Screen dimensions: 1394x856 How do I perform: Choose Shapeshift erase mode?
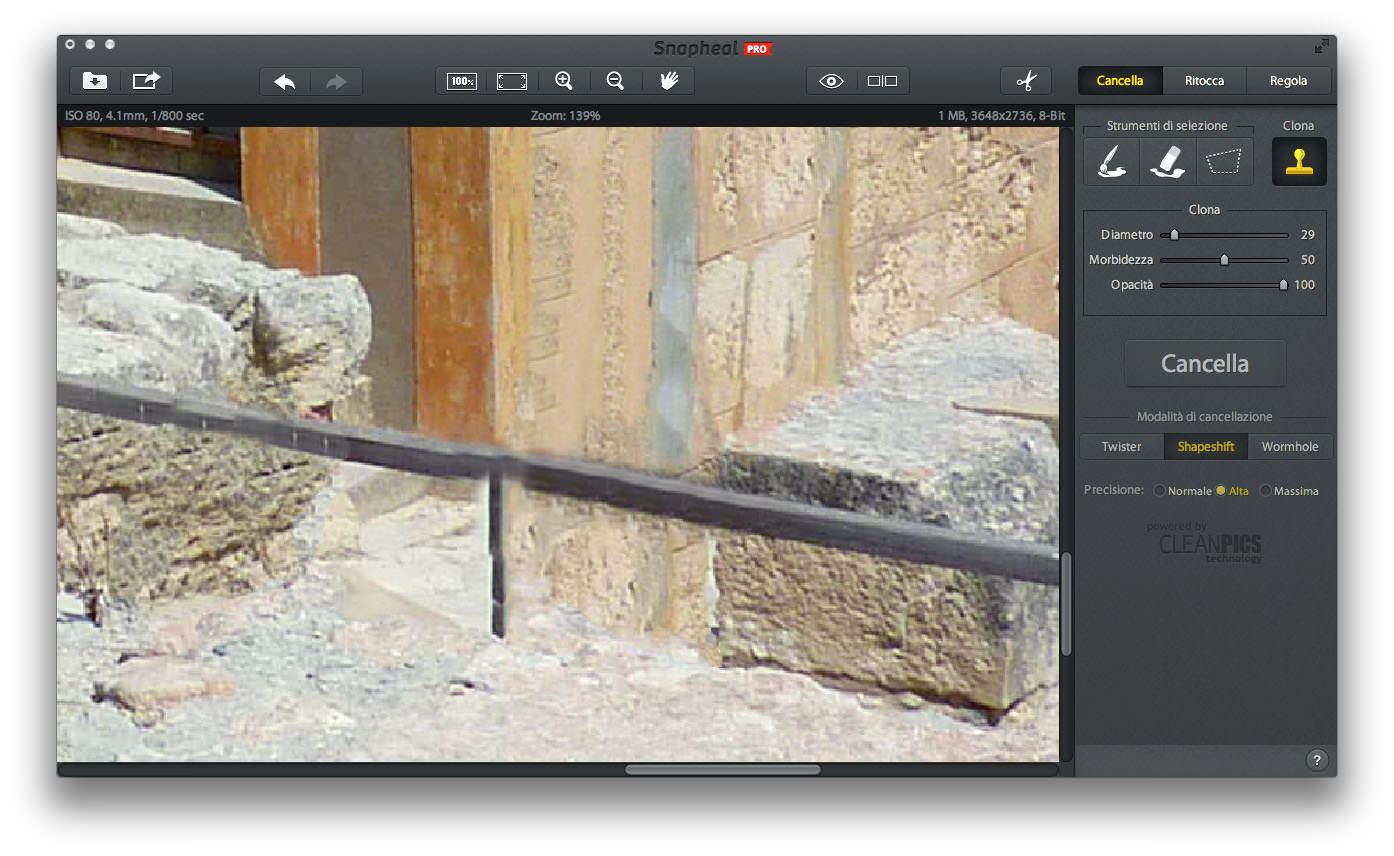[1206, 447]
